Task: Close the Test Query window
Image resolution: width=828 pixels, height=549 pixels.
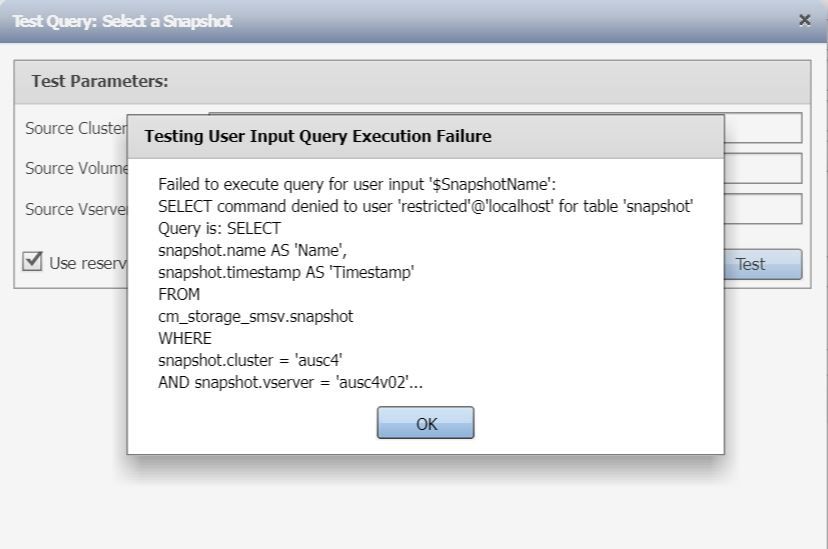Action: (805, 20)
